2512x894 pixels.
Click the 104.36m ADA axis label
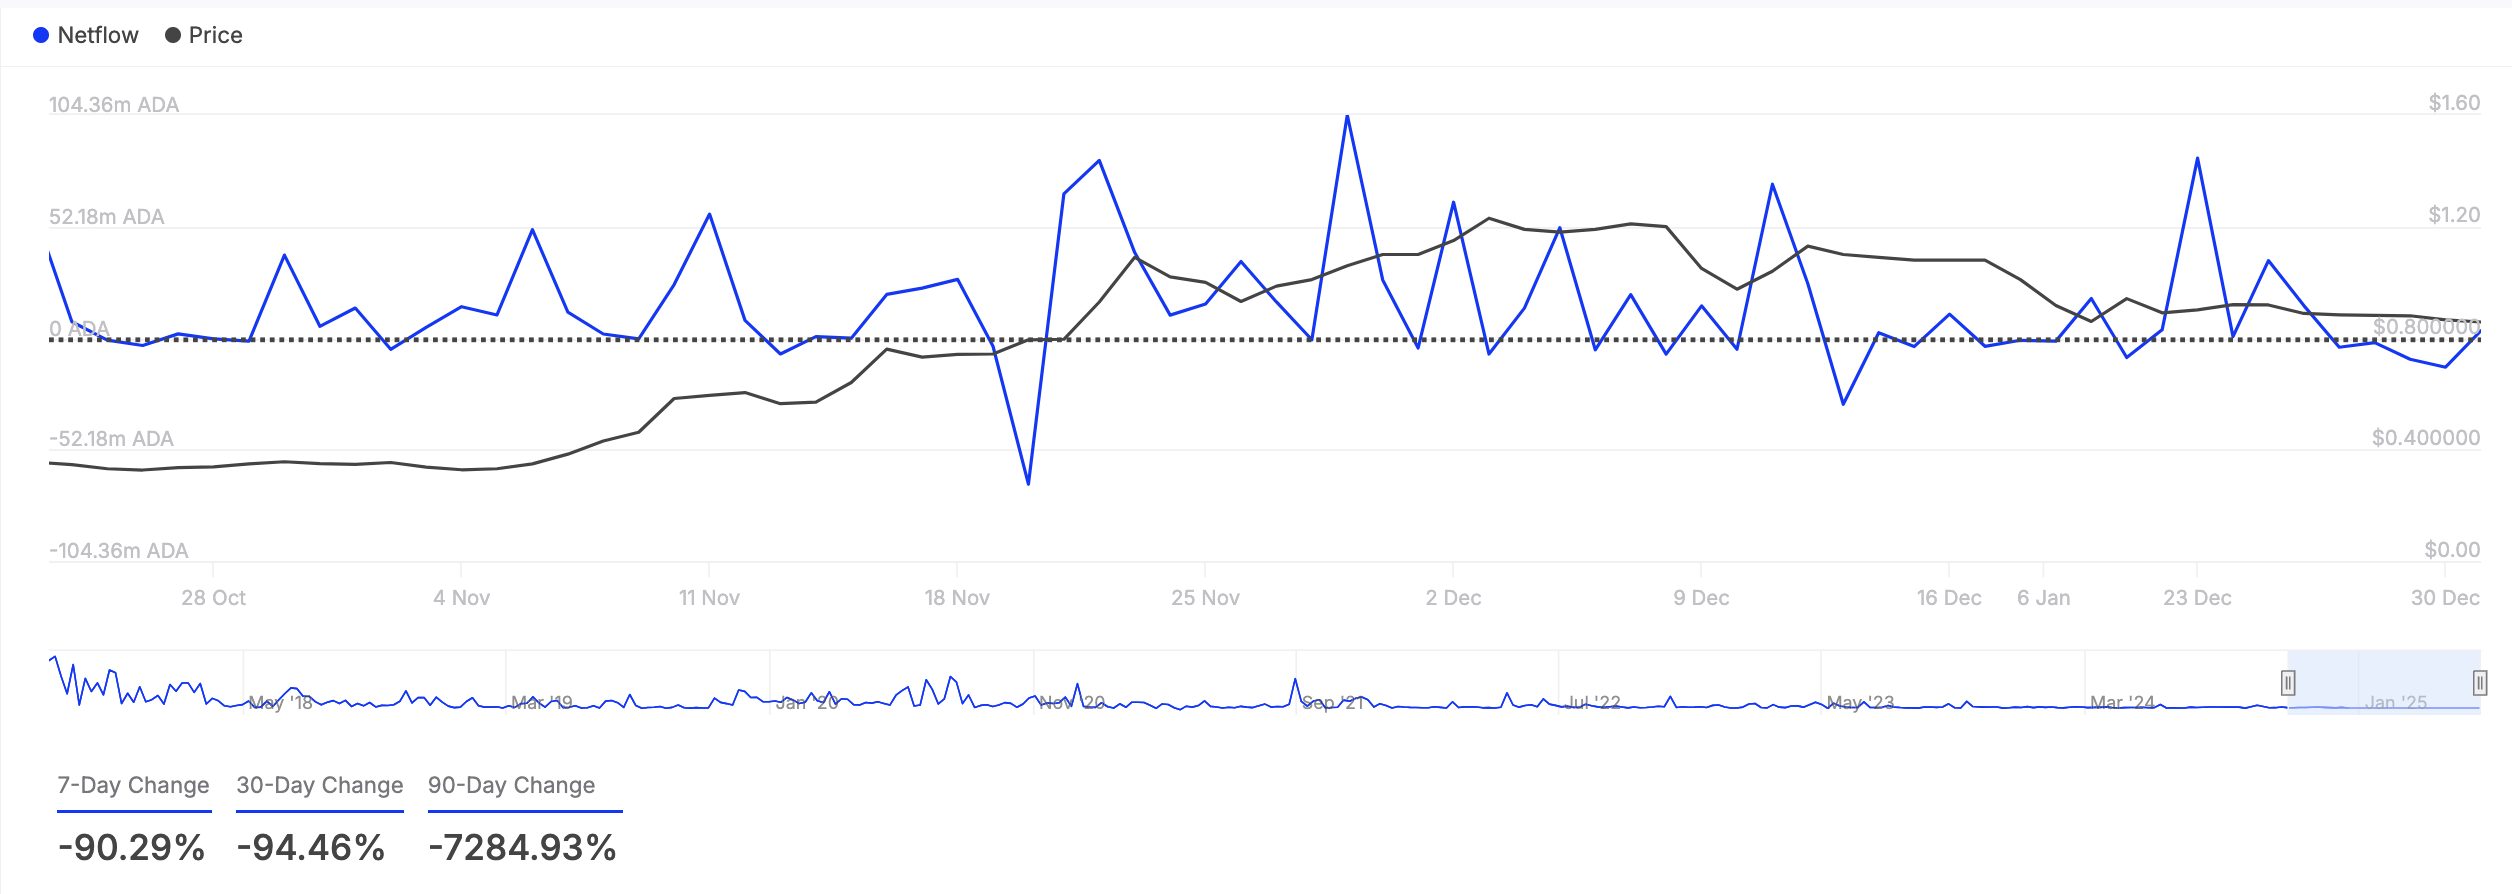(114, 105)
